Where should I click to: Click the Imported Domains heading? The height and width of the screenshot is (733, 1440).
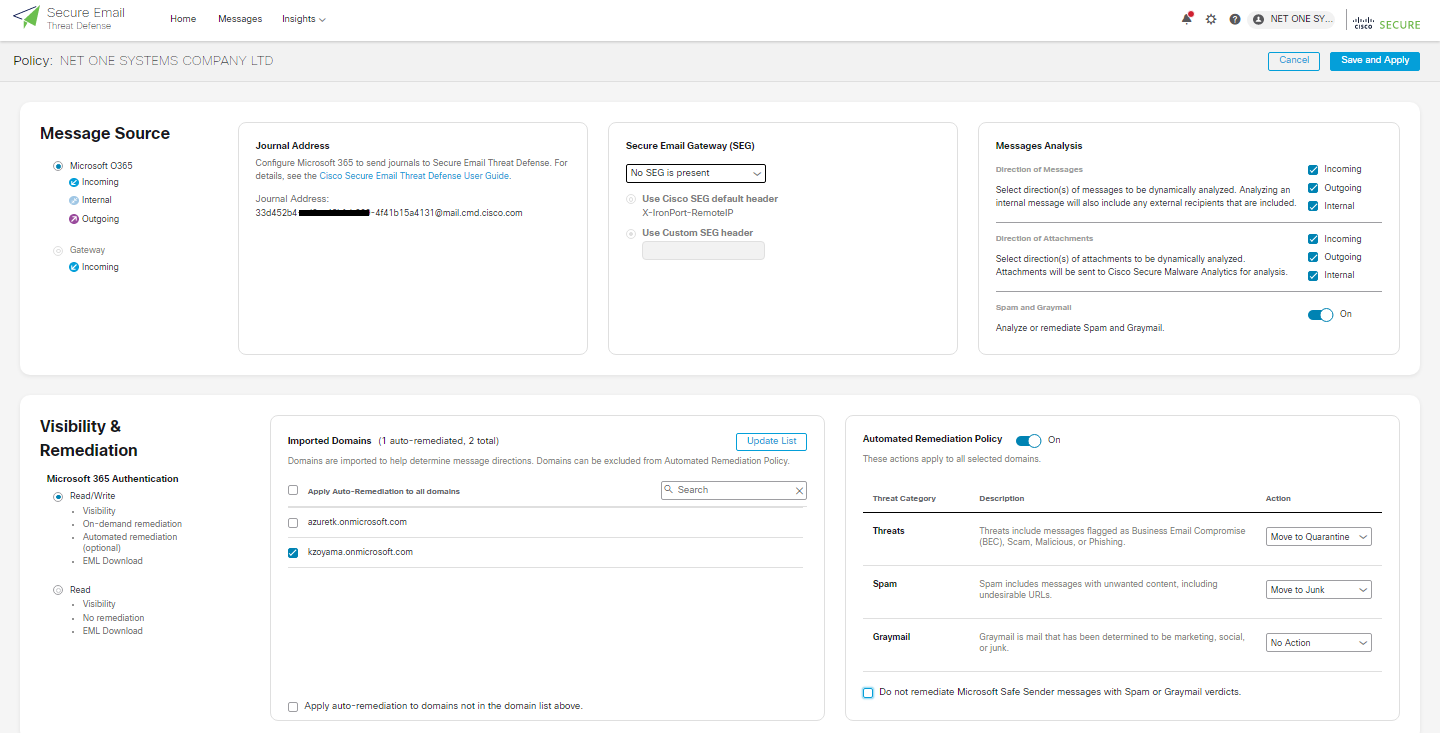coord(329,441)
